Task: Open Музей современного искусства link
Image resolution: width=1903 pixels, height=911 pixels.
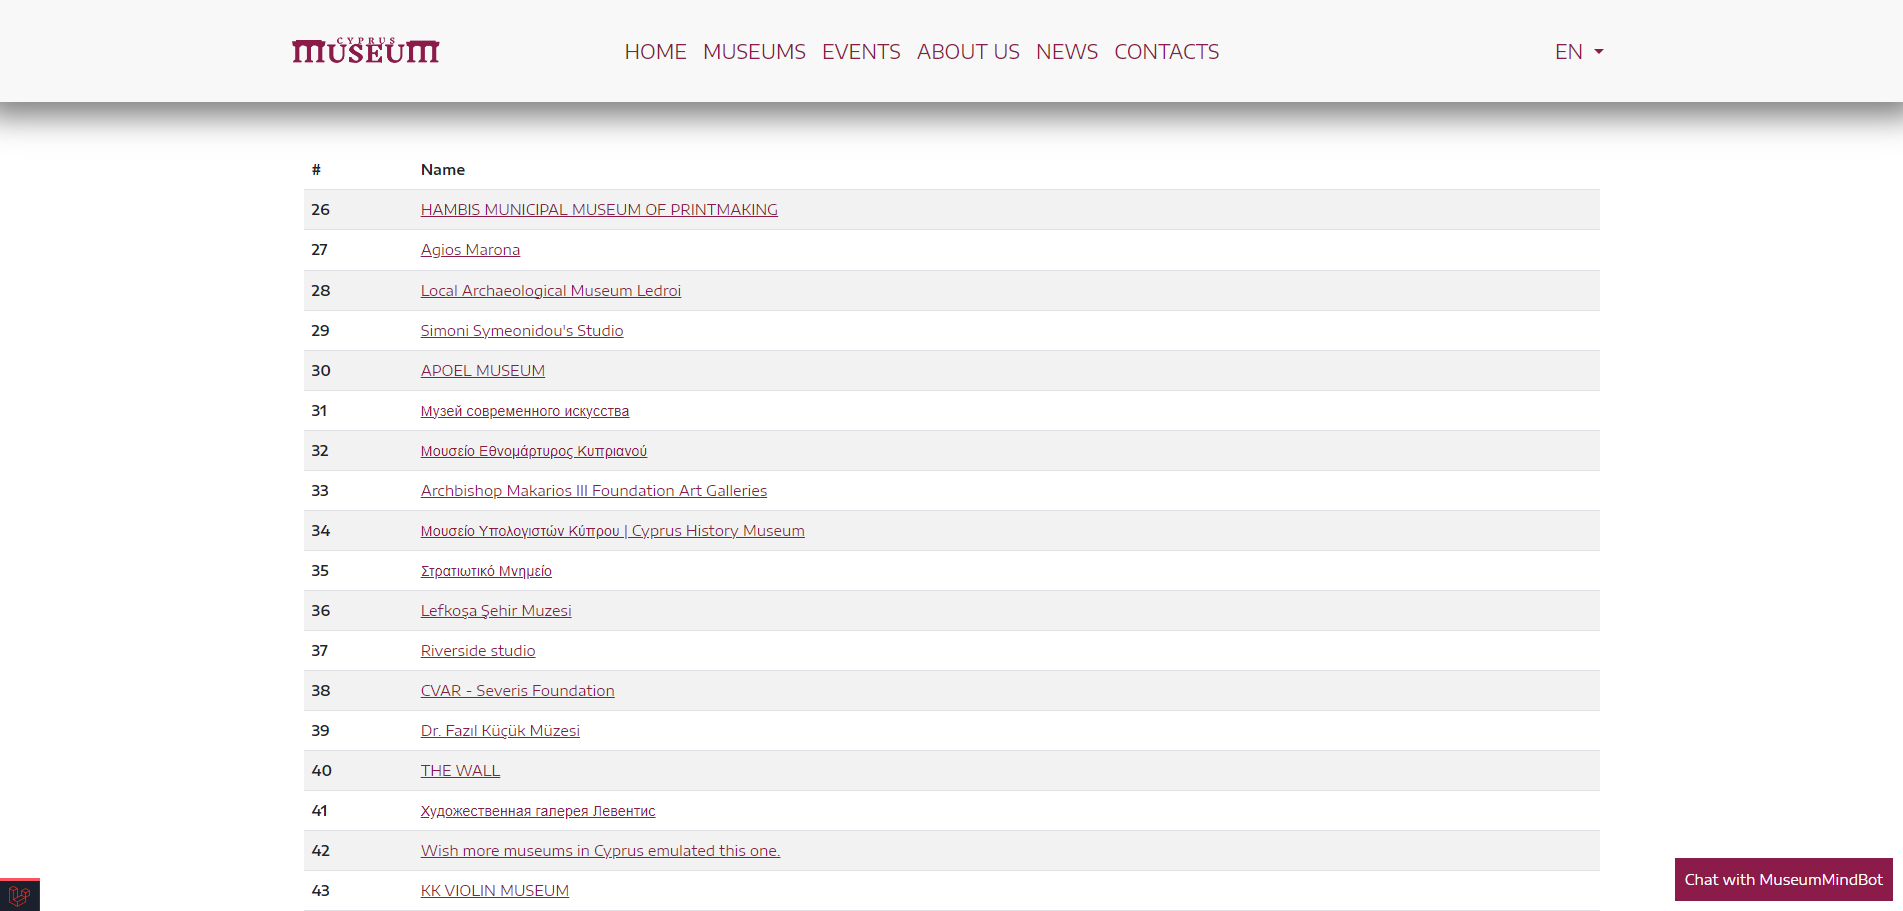Action: click(525, 411)
